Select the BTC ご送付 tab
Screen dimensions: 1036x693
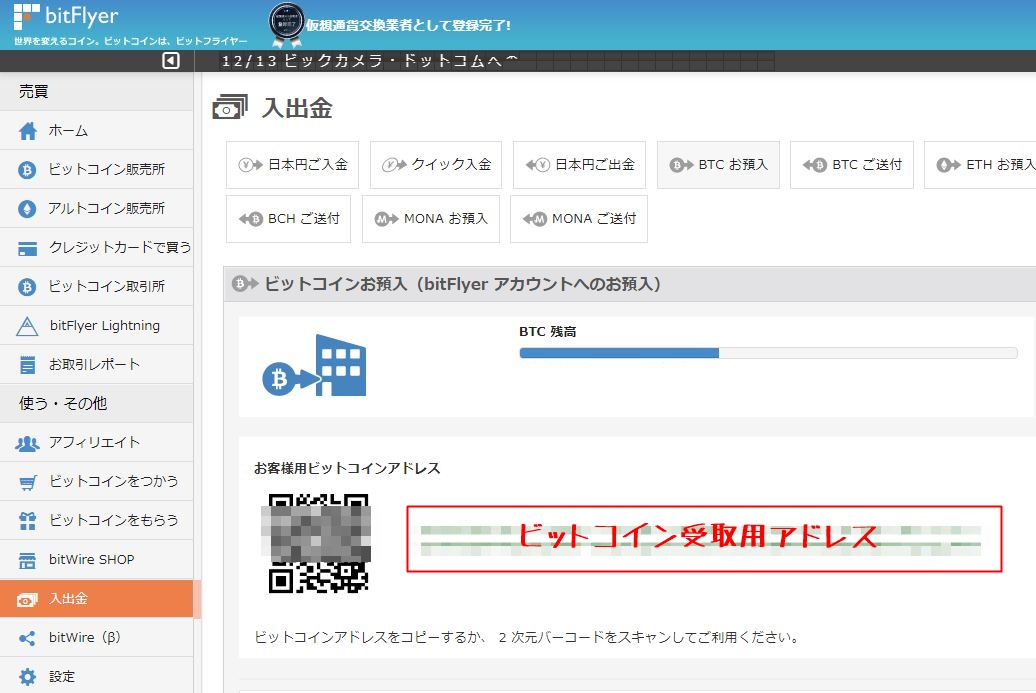pos(852,164)
